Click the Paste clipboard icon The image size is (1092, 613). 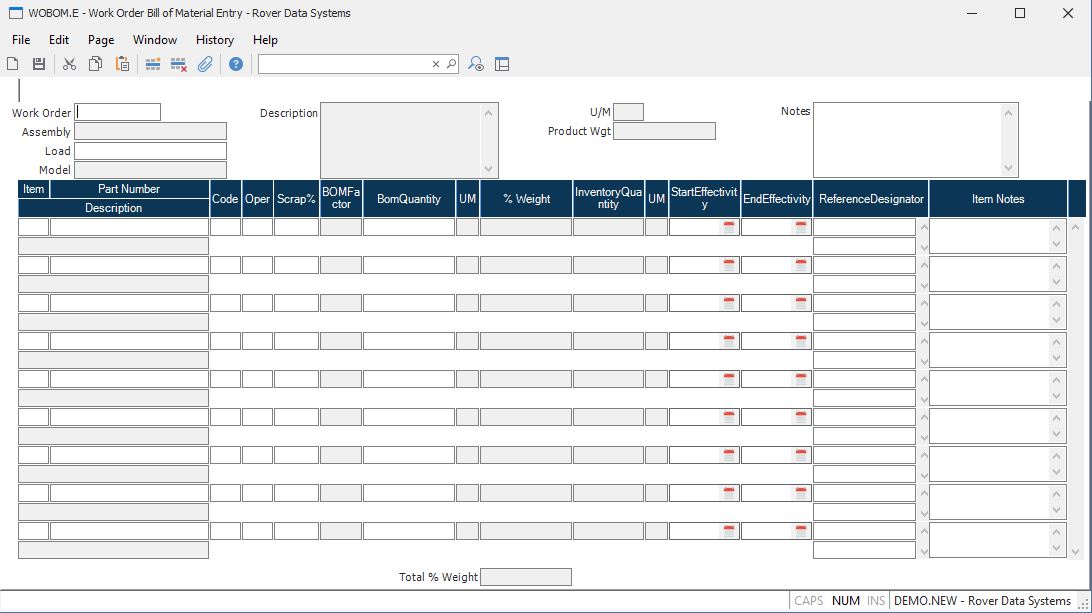[122, 64]
